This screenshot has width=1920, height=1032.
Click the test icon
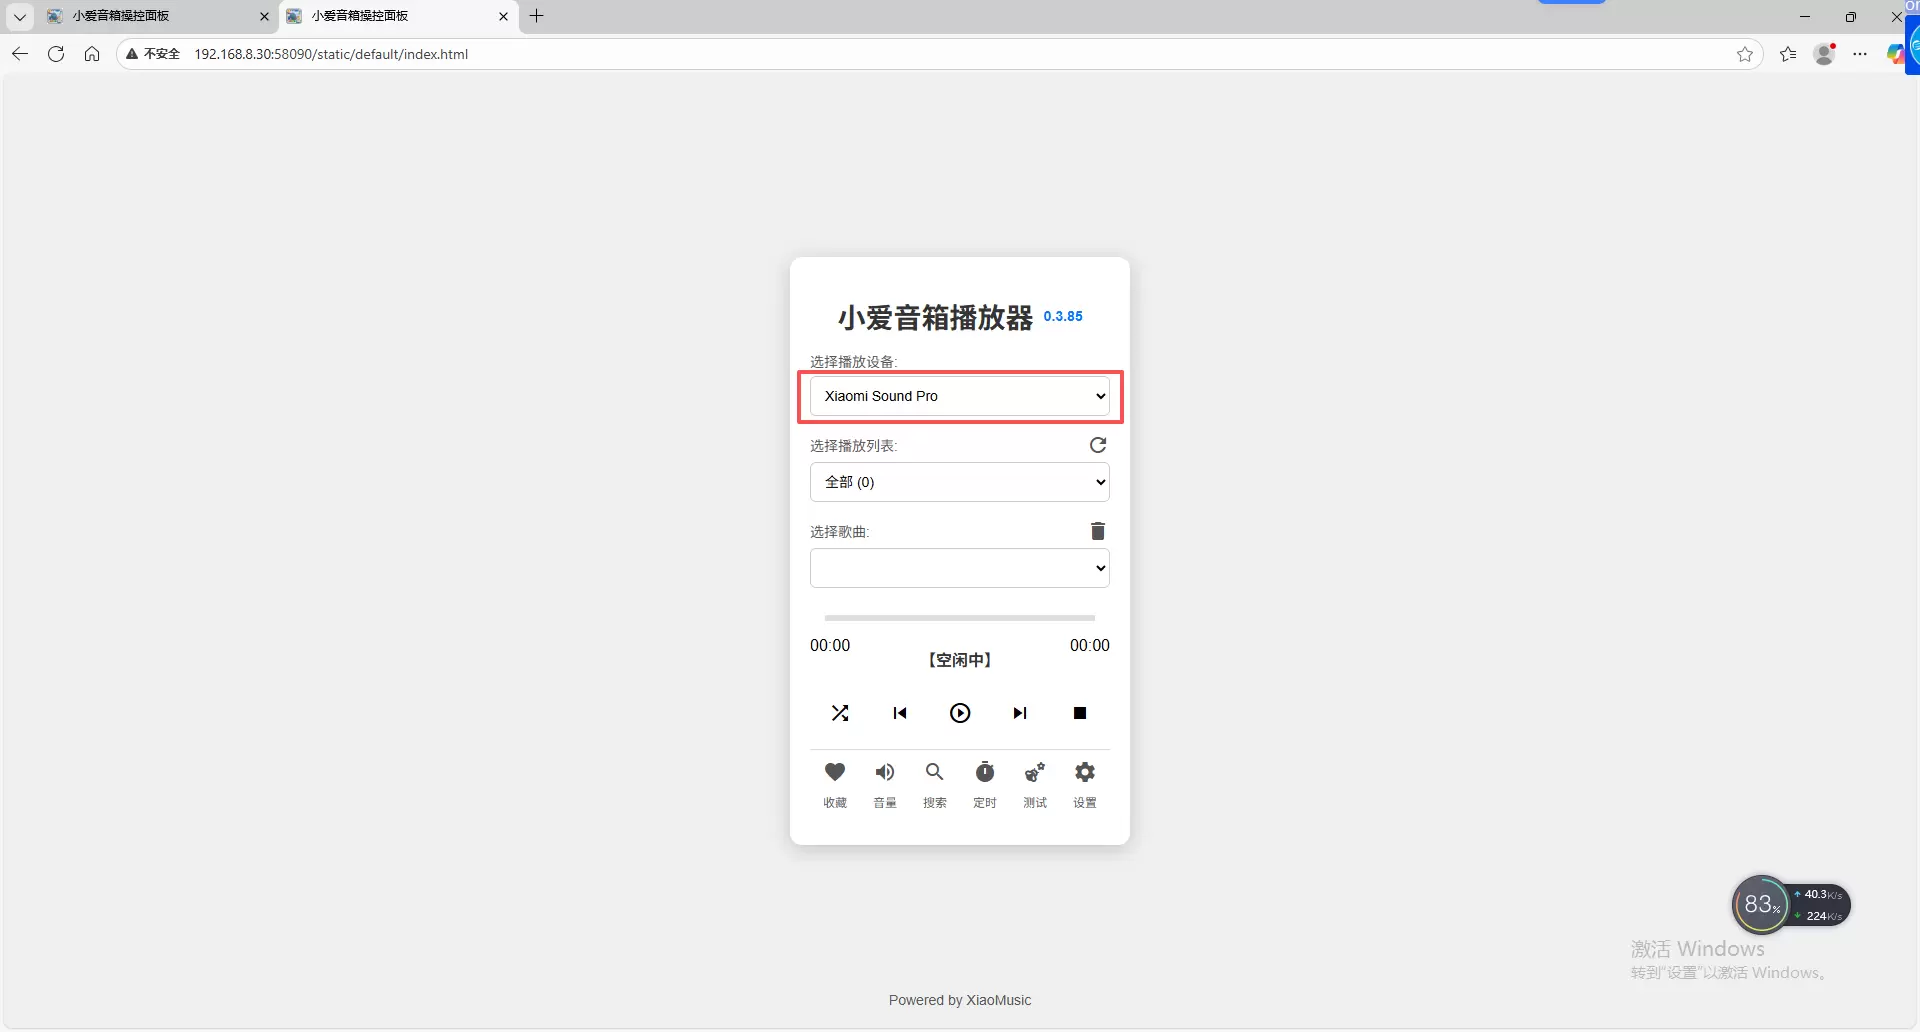click(x=1035, y=773)
